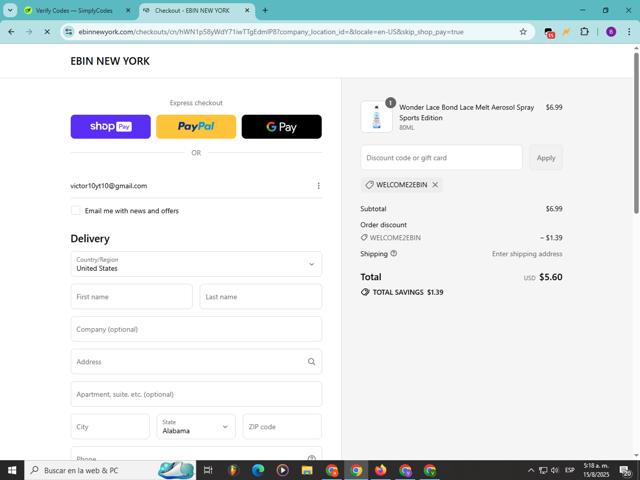The width and height of the screenshot is (640, 480).
Task: Click the Total $5.60 amount
Action: (551, 277)
